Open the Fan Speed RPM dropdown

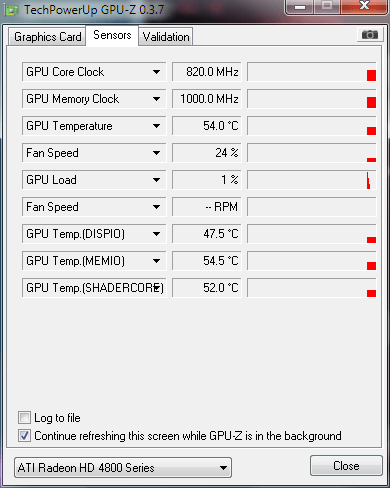click(x=156, y=207)
